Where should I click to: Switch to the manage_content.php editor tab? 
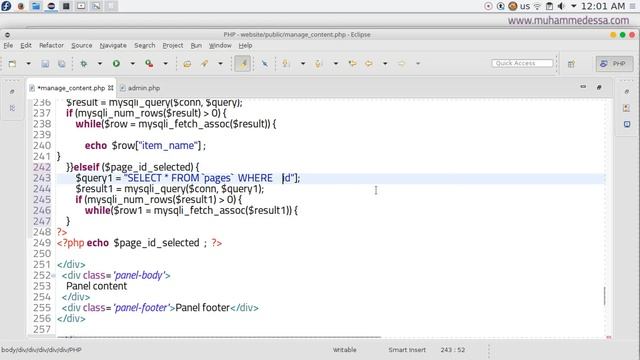pyautogui.click(x=71, y=88)
